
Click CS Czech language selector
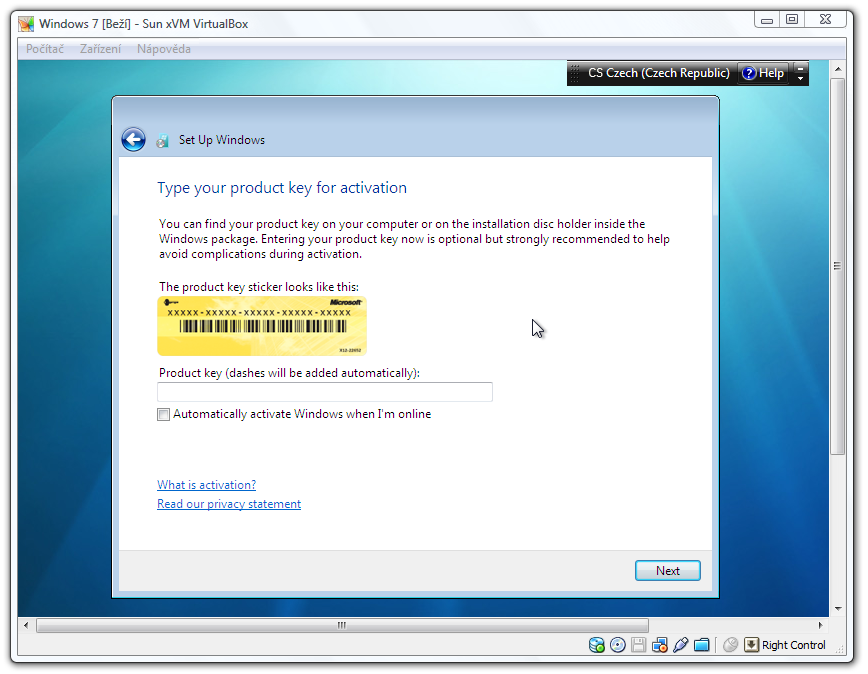tap(659, 73)
